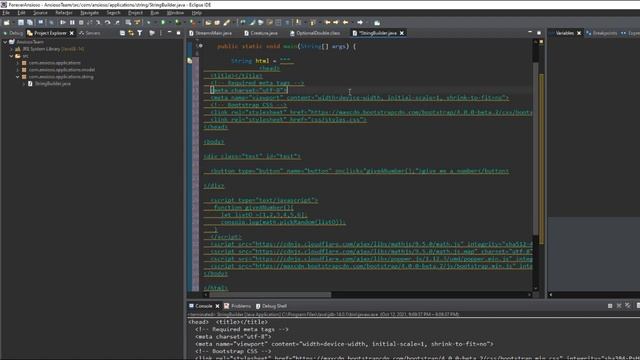Click the Suspend debug toolbar icon

click(72, 22)
